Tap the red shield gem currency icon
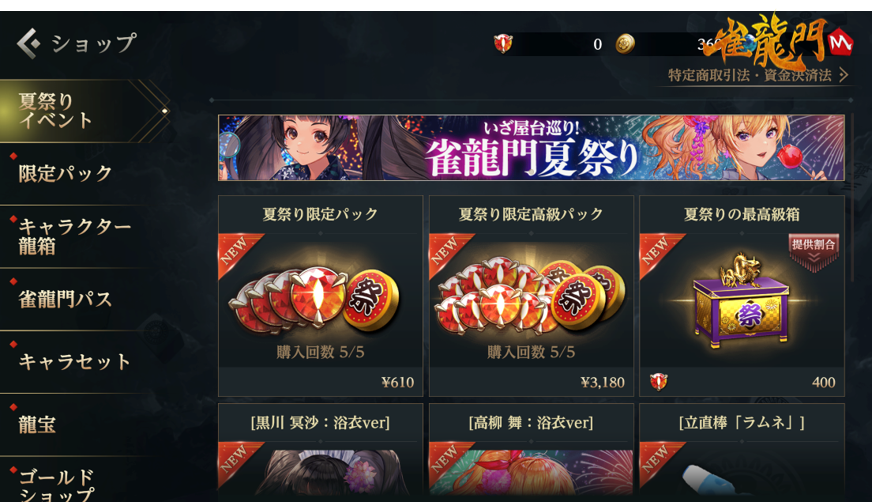The width and height of the screenshot is (872, 502). [503, 43]
